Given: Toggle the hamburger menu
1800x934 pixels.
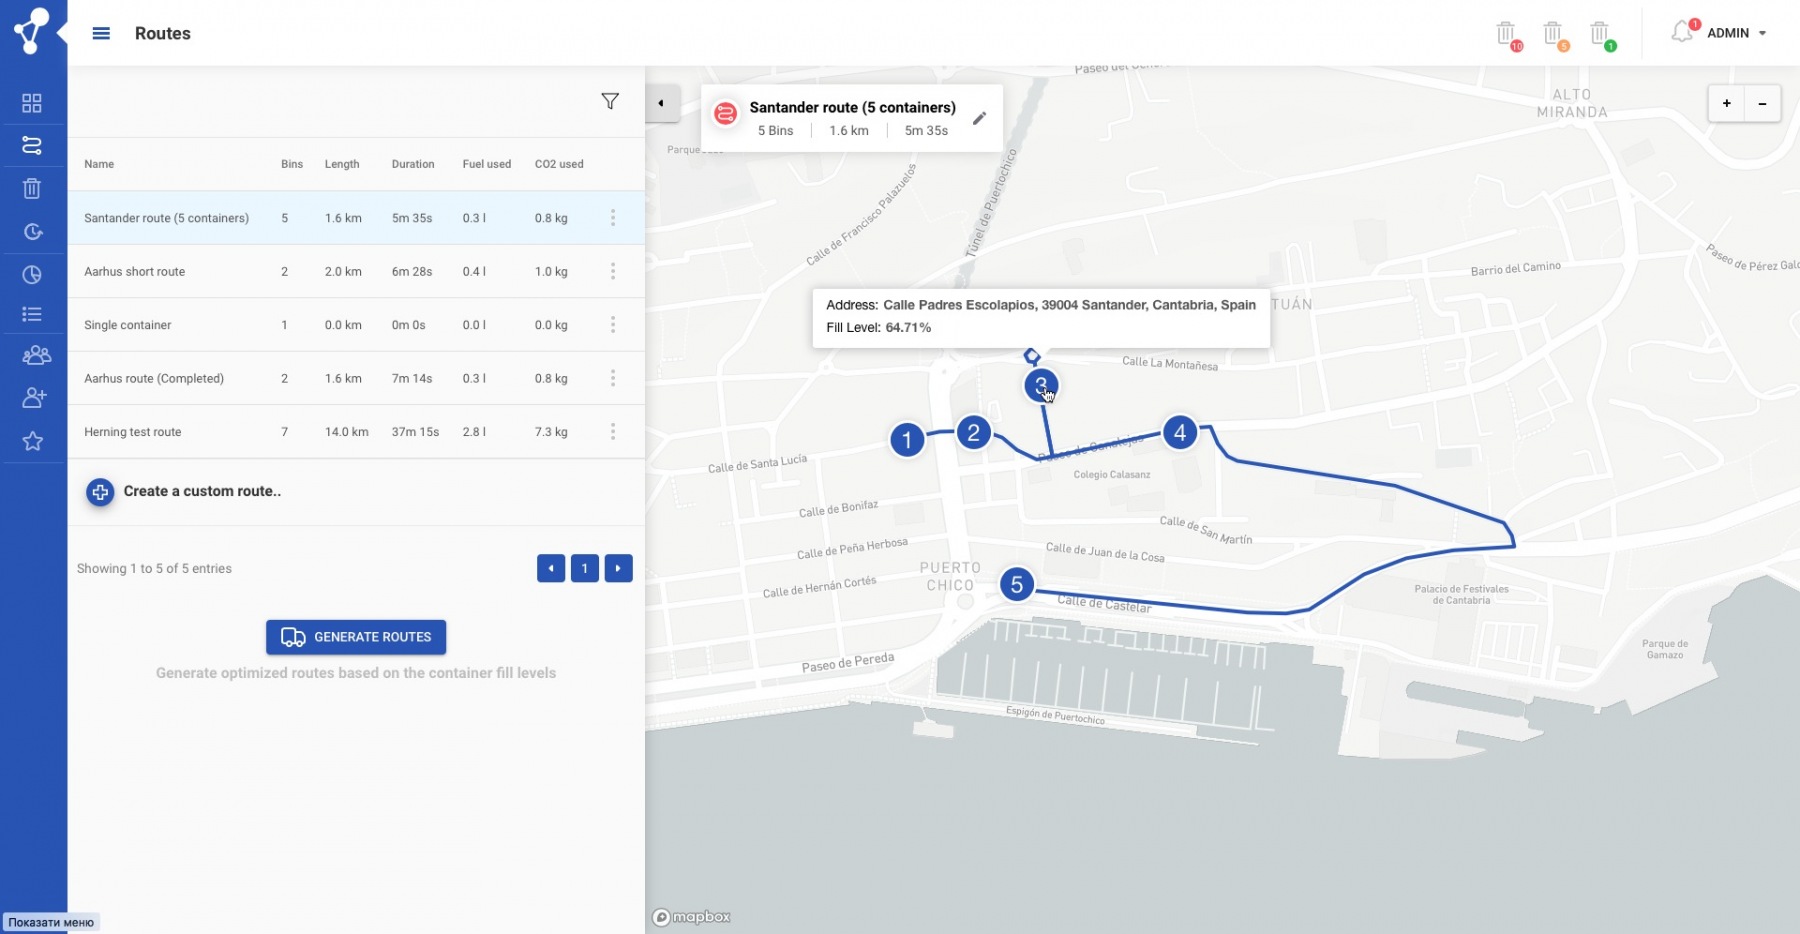Looking at the screenshot, I should [101, 33].
